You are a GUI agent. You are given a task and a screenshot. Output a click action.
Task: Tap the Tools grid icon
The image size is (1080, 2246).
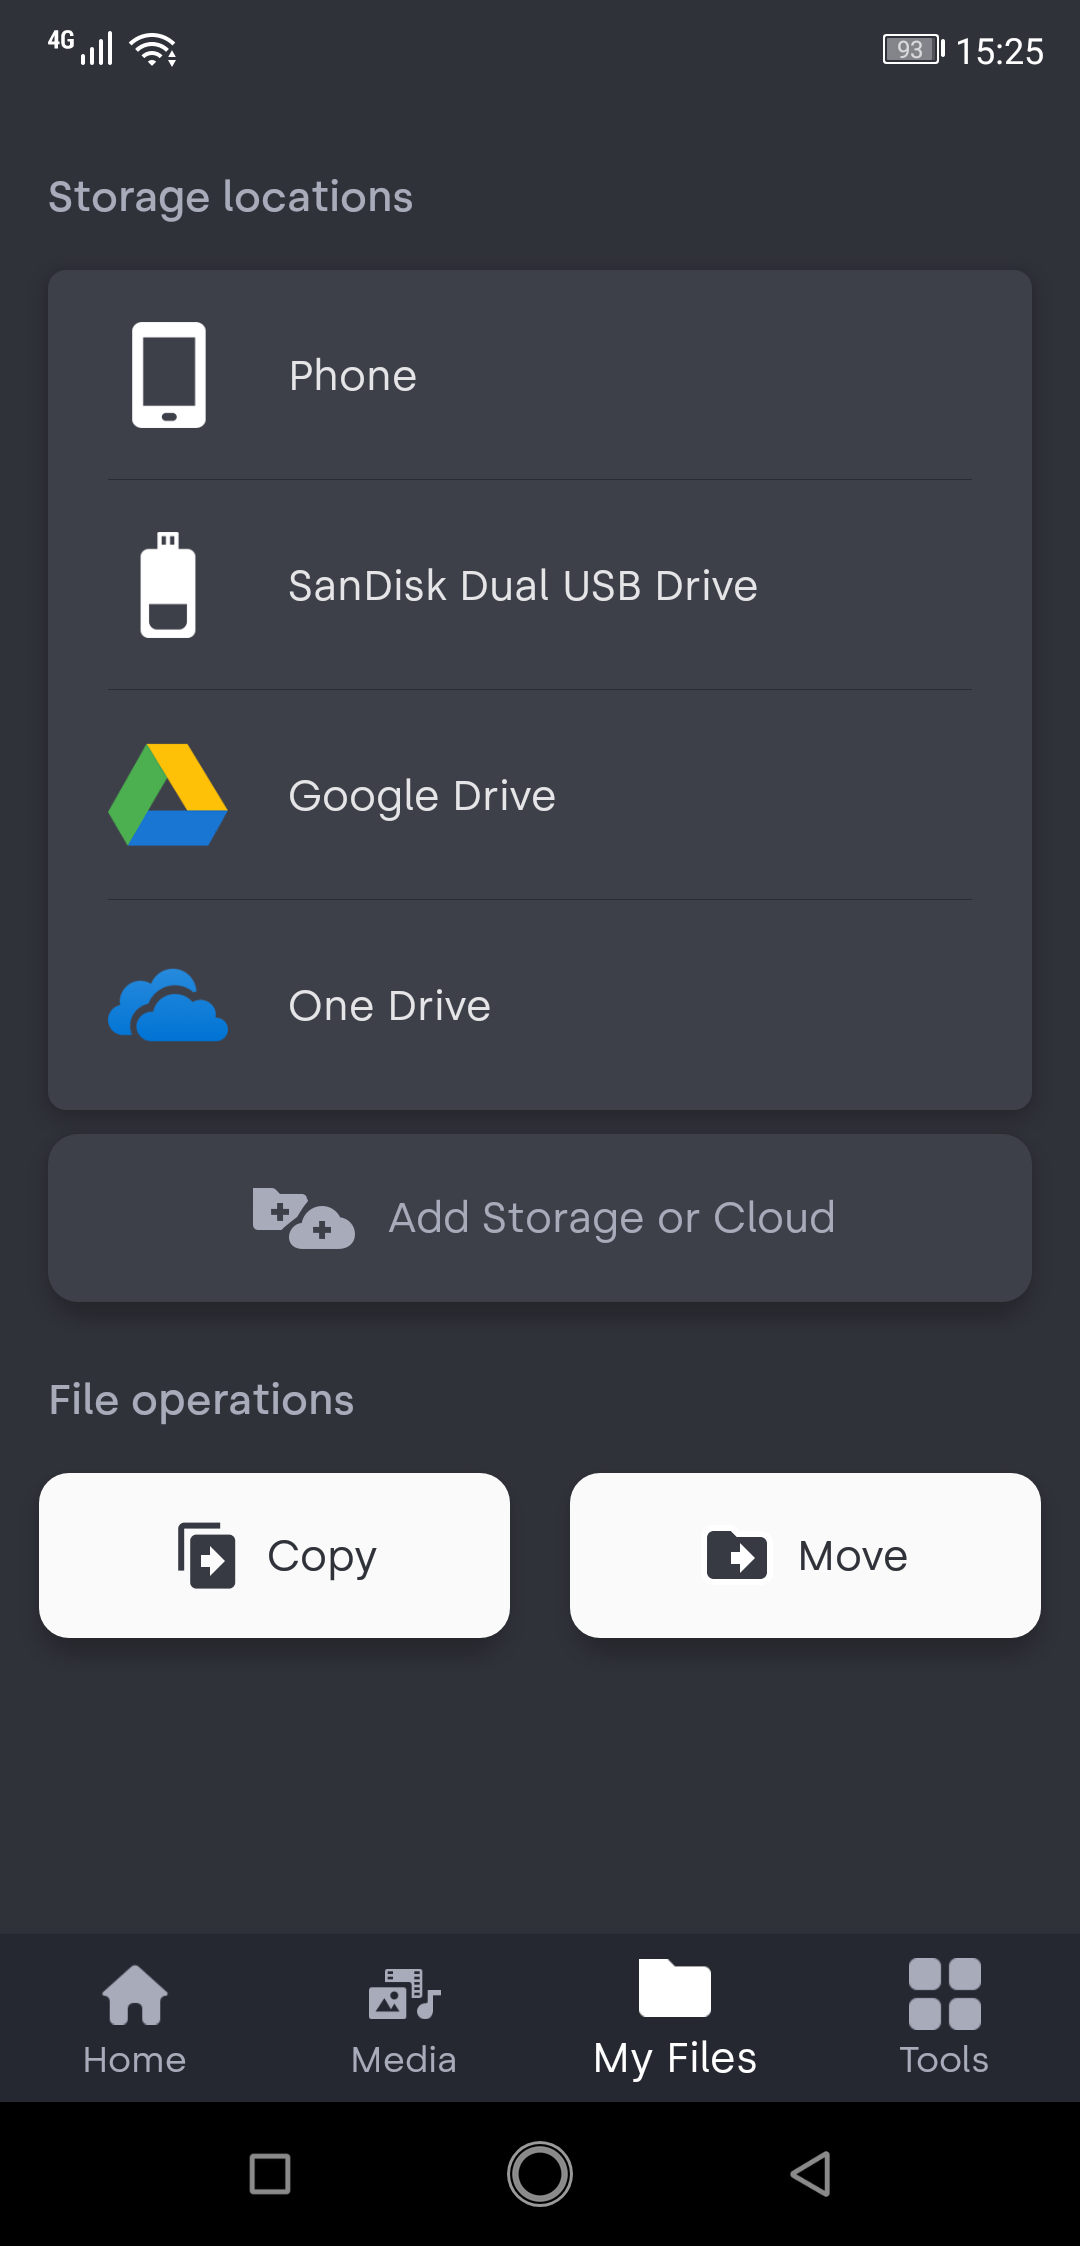(x=944, y=1995)
